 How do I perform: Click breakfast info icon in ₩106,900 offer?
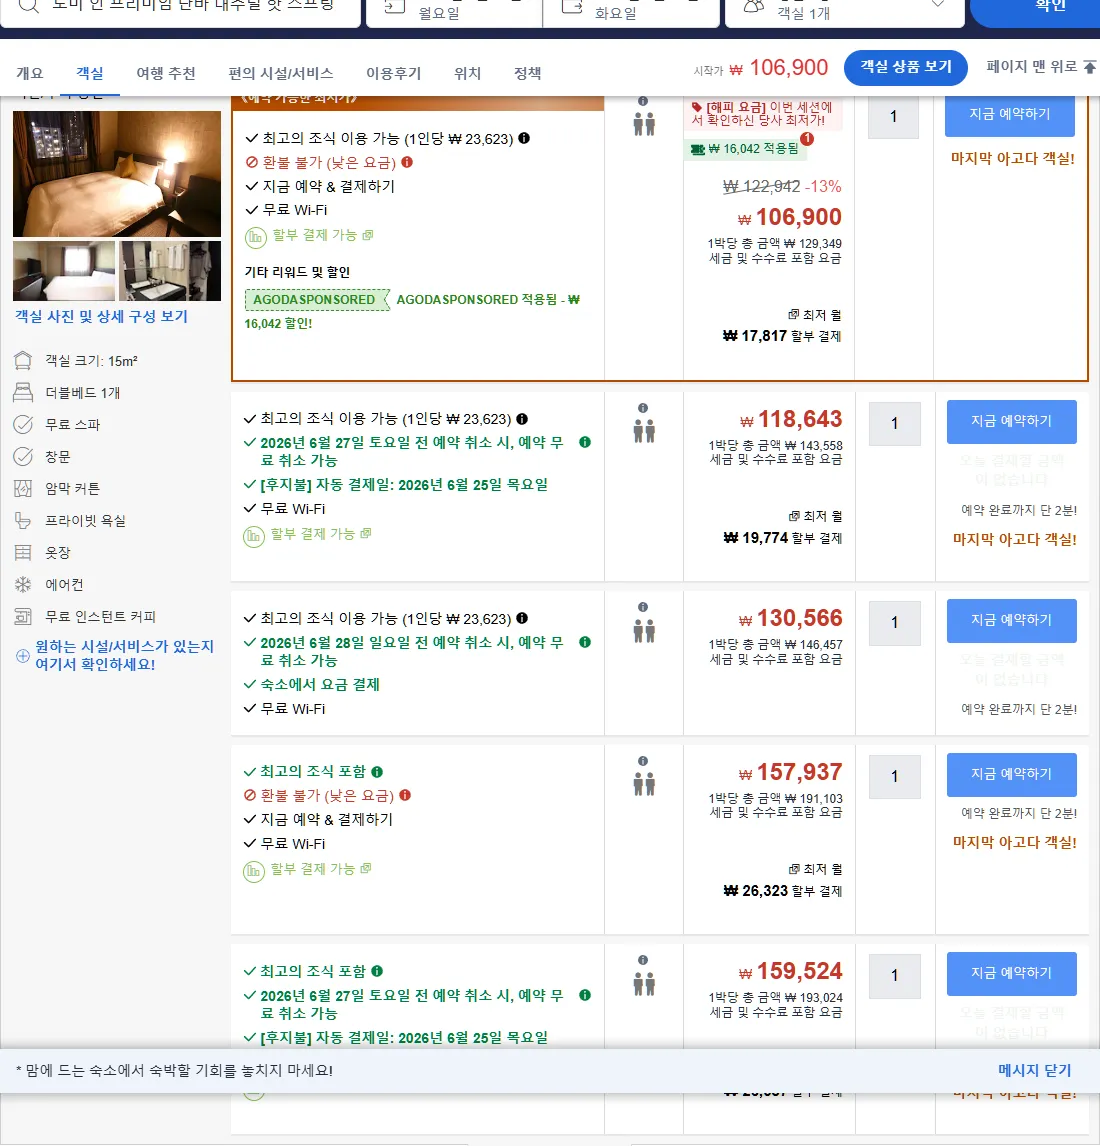click(x=524, y=138)
